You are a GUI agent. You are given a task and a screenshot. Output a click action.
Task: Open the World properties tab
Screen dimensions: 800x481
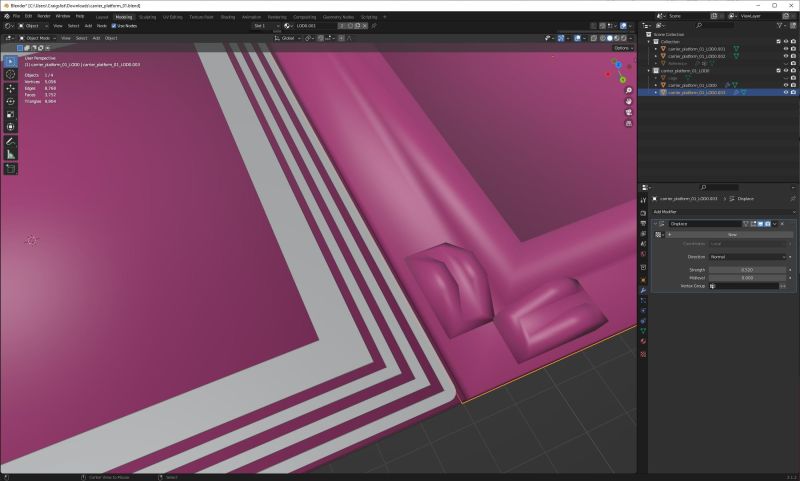tap(643, 254)
